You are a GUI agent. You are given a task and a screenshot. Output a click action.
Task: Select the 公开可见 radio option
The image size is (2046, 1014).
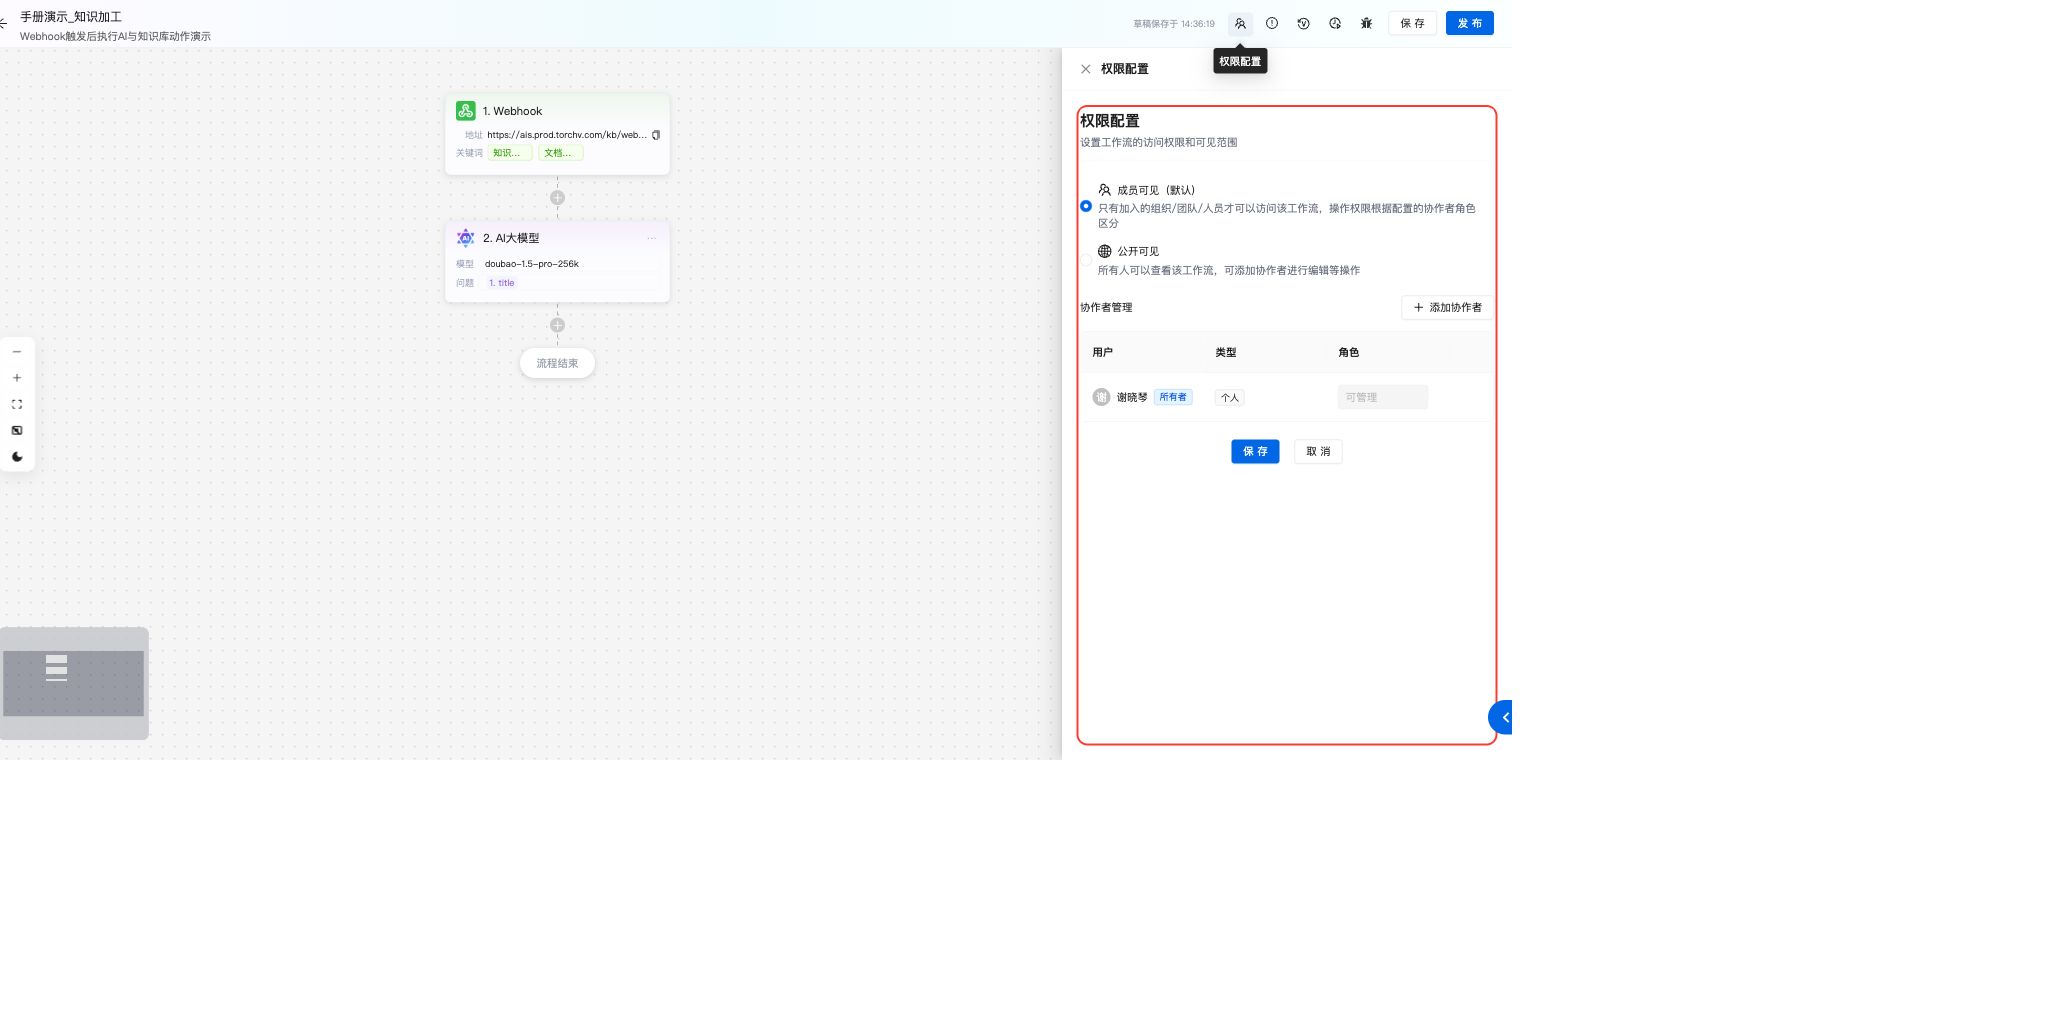1086,261
